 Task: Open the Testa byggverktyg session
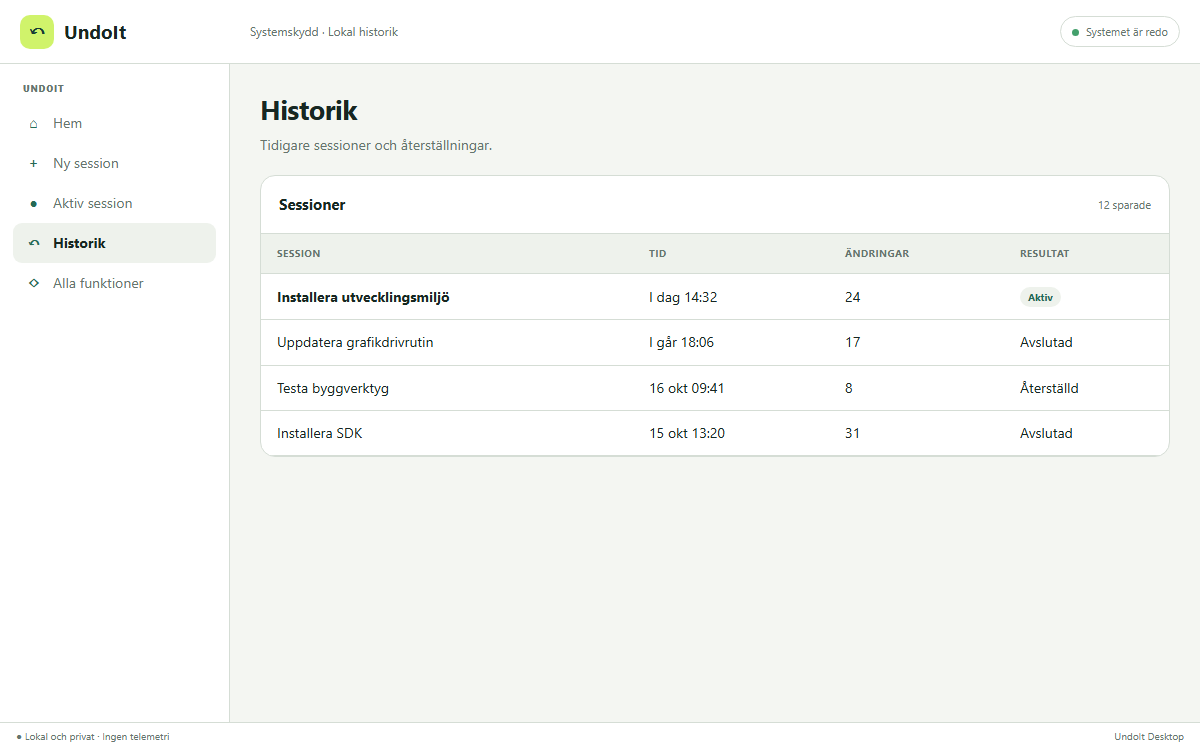click(x=714, y=388)
